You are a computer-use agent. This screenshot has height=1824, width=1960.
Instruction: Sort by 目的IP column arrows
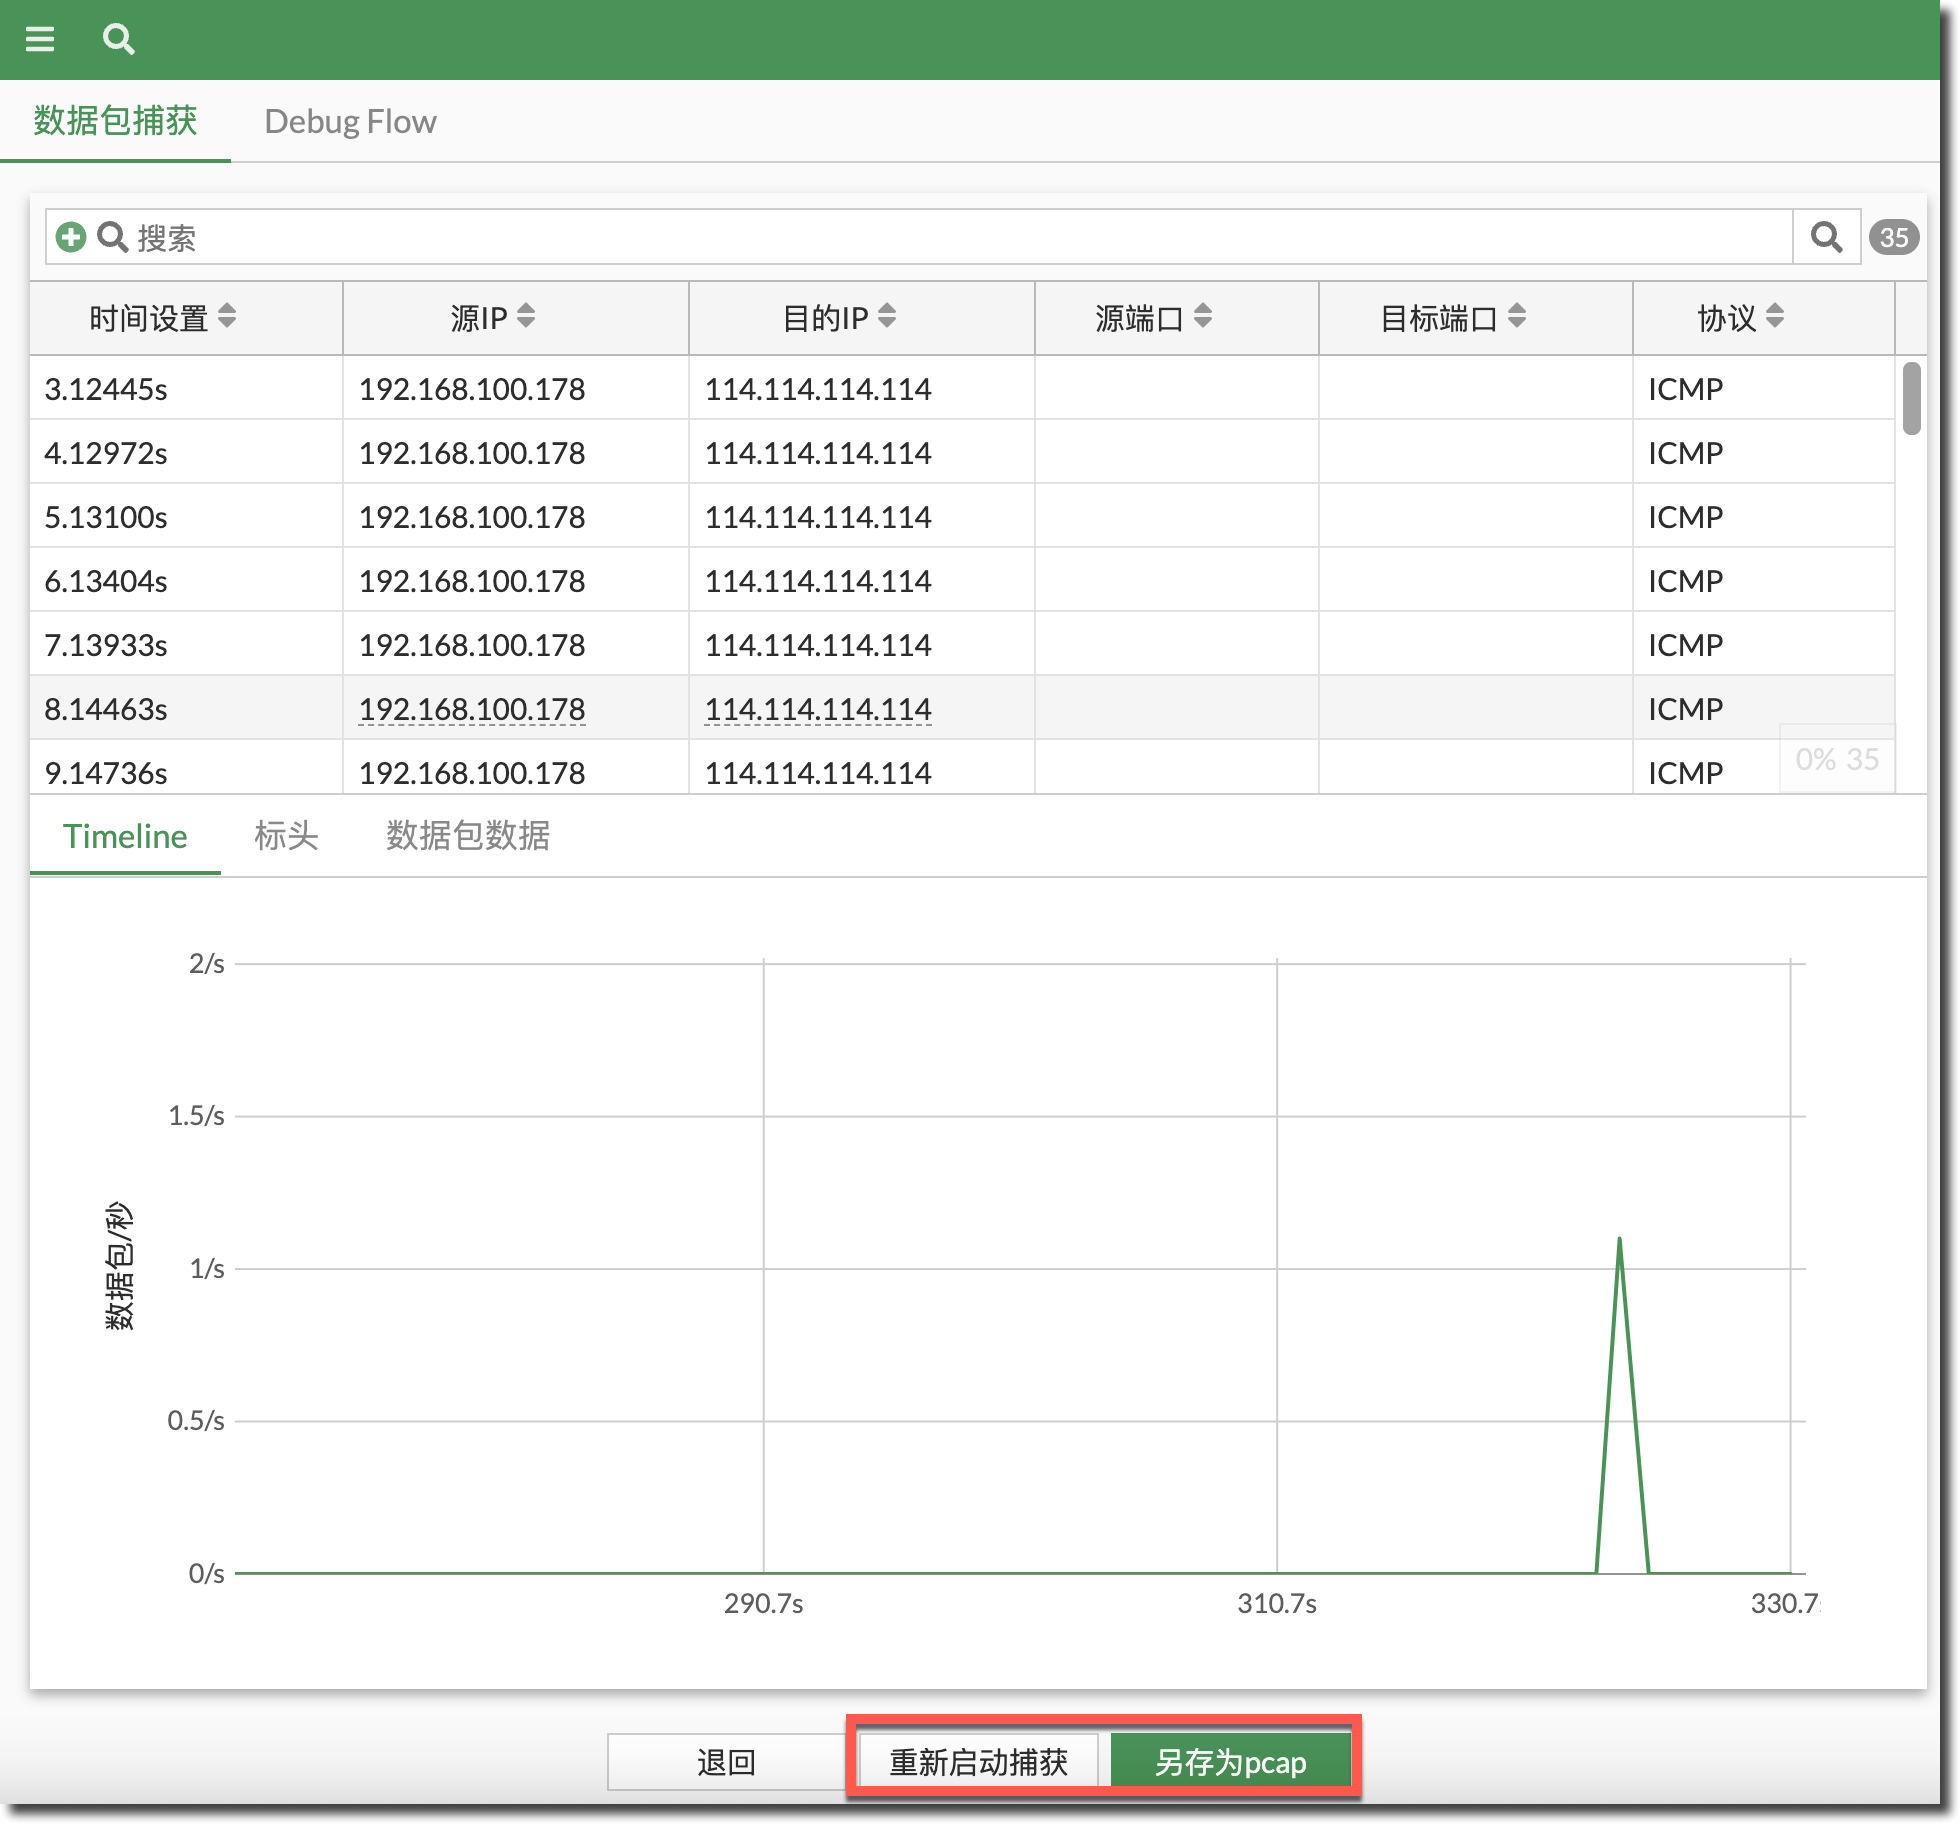887,316
